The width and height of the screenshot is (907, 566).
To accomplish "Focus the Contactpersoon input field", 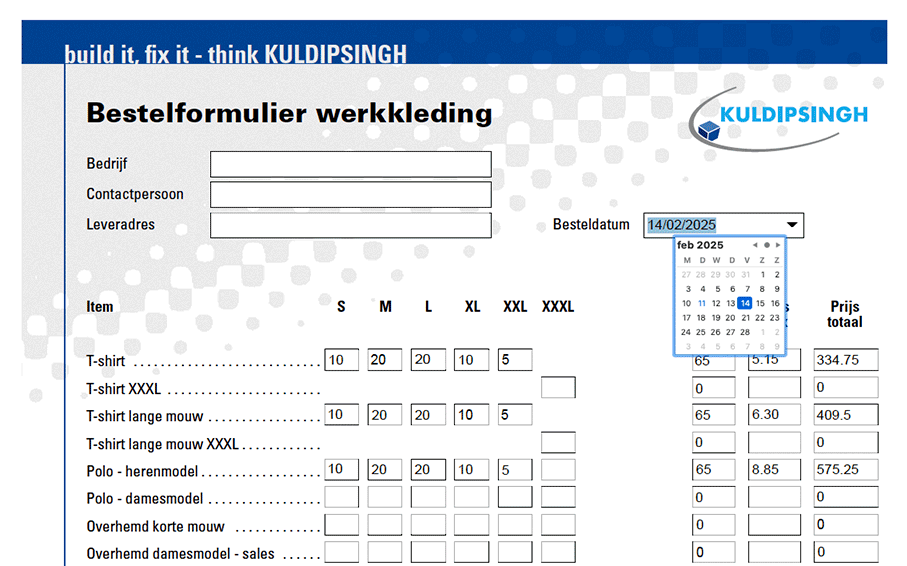I will [350, 195].
